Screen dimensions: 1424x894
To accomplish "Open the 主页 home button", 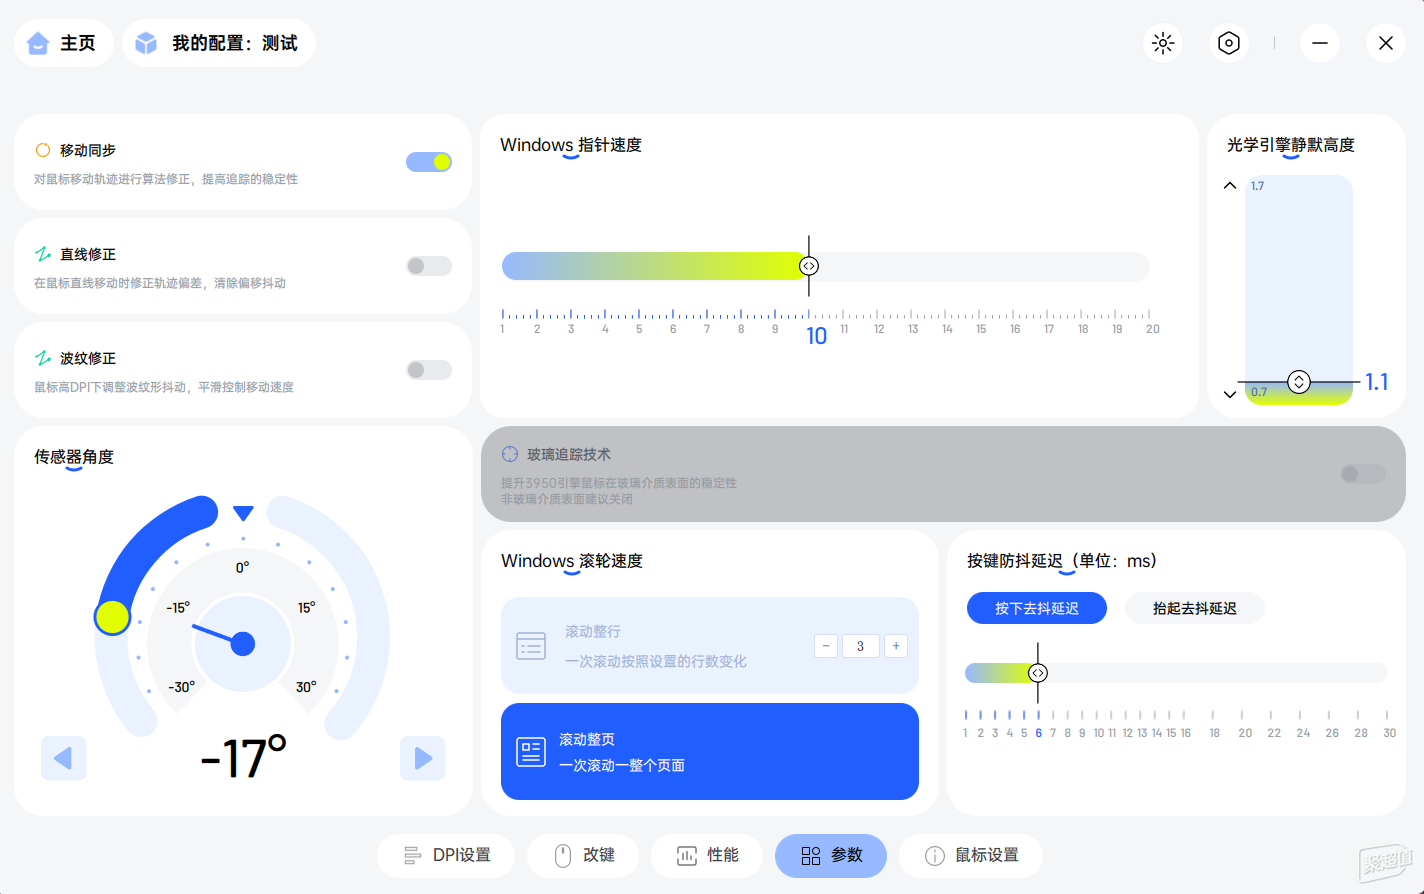I will coord(63,43).
